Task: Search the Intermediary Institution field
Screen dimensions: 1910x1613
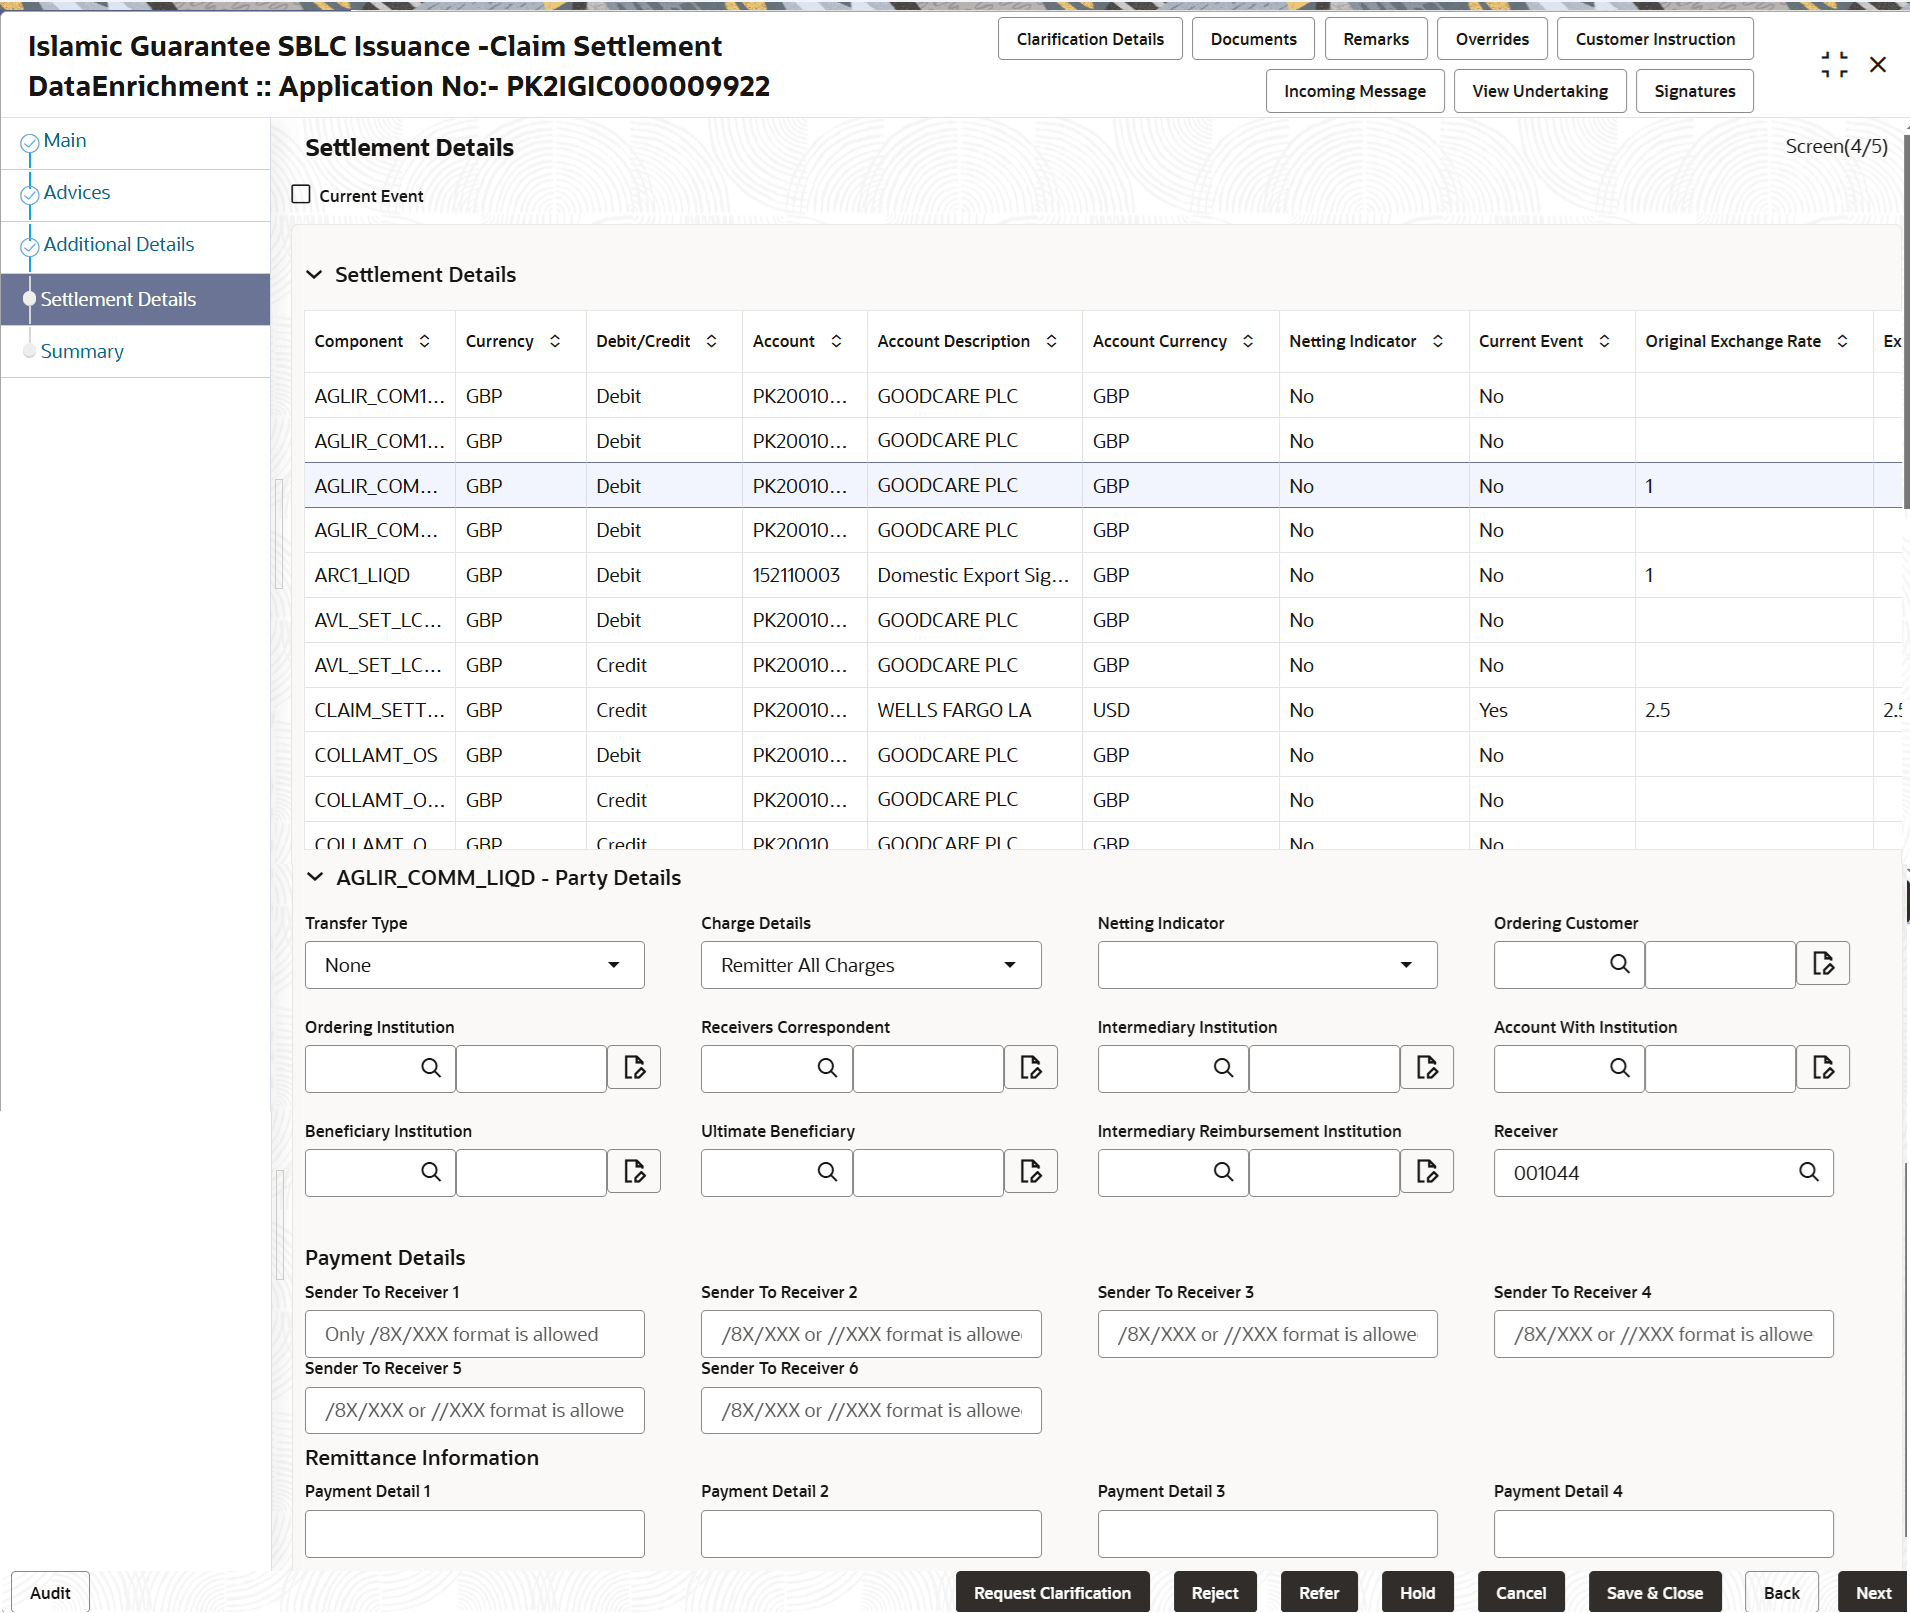Action: (x=1224, y=1068)
